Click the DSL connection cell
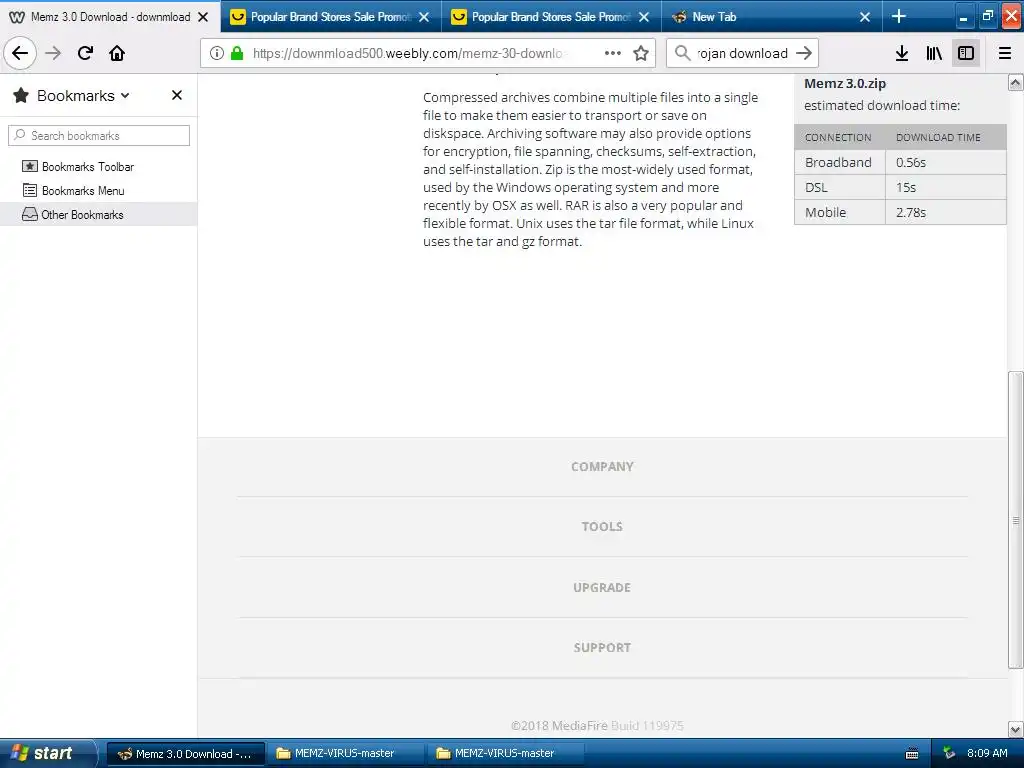This screenshot has height=768, width=1024. (x=839, y=187)
